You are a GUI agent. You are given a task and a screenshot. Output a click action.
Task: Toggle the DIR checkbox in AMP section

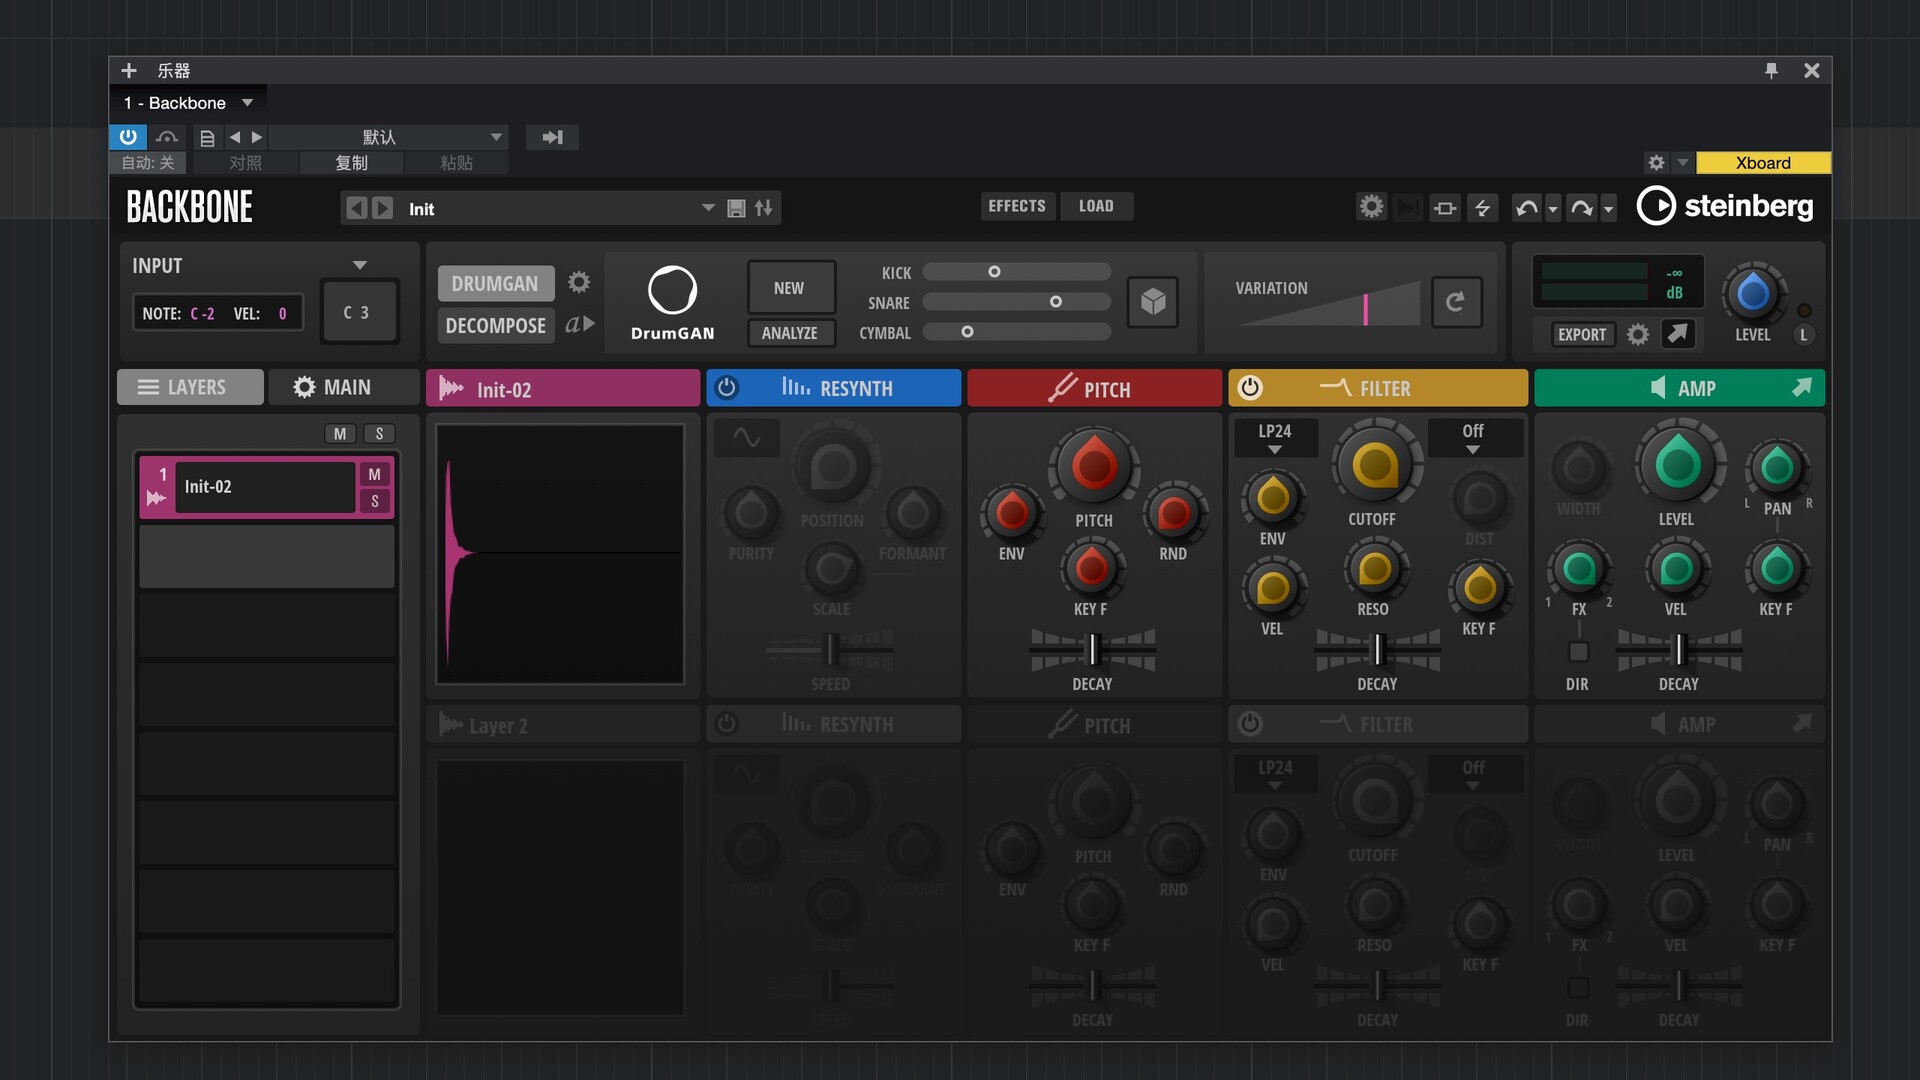(x=1578, y=651)
